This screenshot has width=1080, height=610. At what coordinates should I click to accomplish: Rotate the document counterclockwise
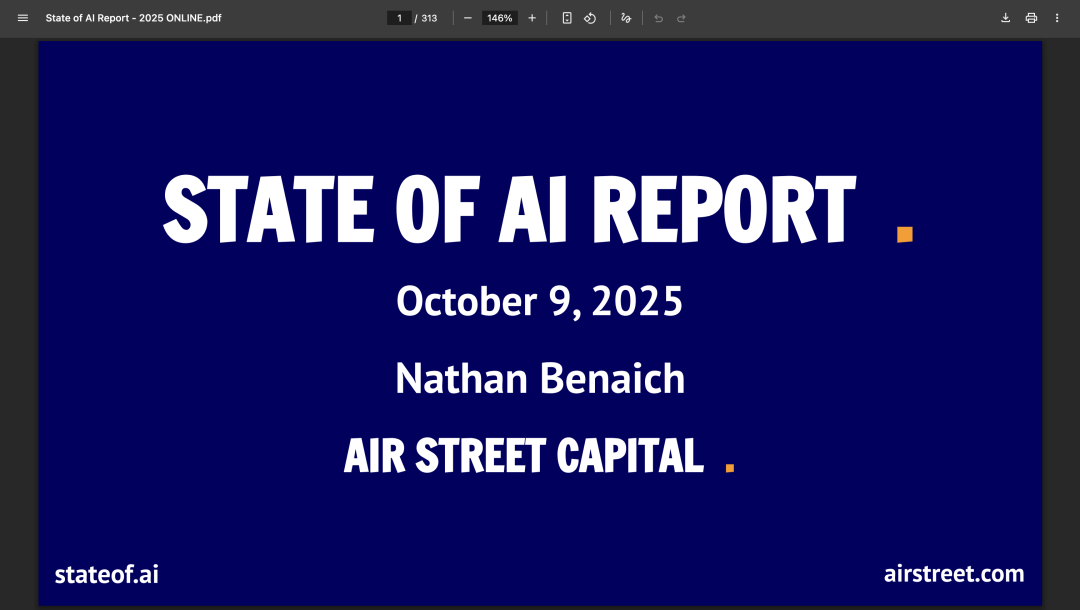point(590,18)
